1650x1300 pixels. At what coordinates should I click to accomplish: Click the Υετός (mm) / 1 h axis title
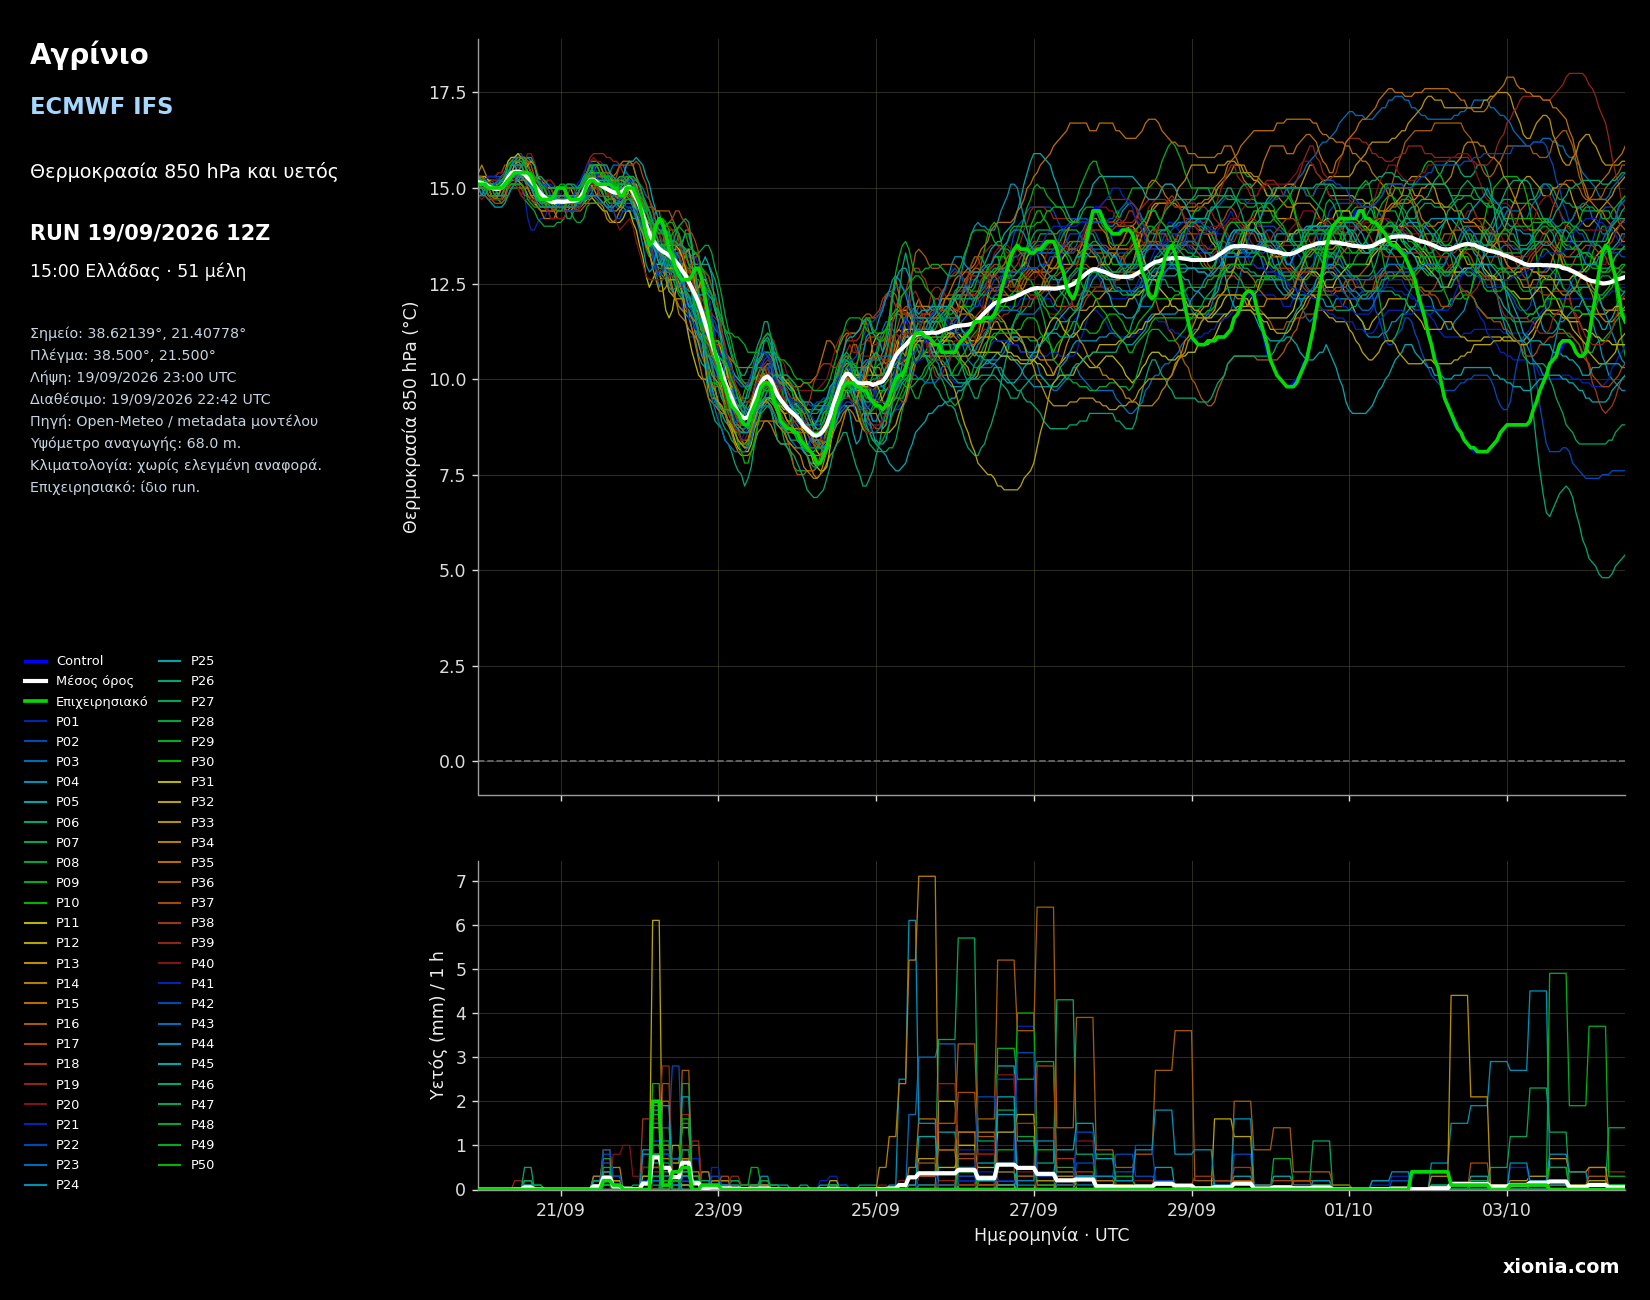click(438, 1025)
